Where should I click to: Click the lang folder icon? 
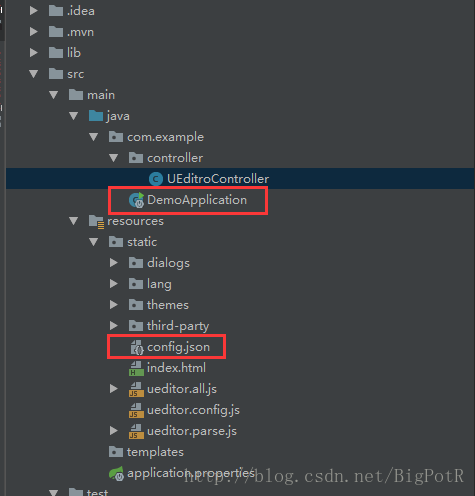click(136, 284)
